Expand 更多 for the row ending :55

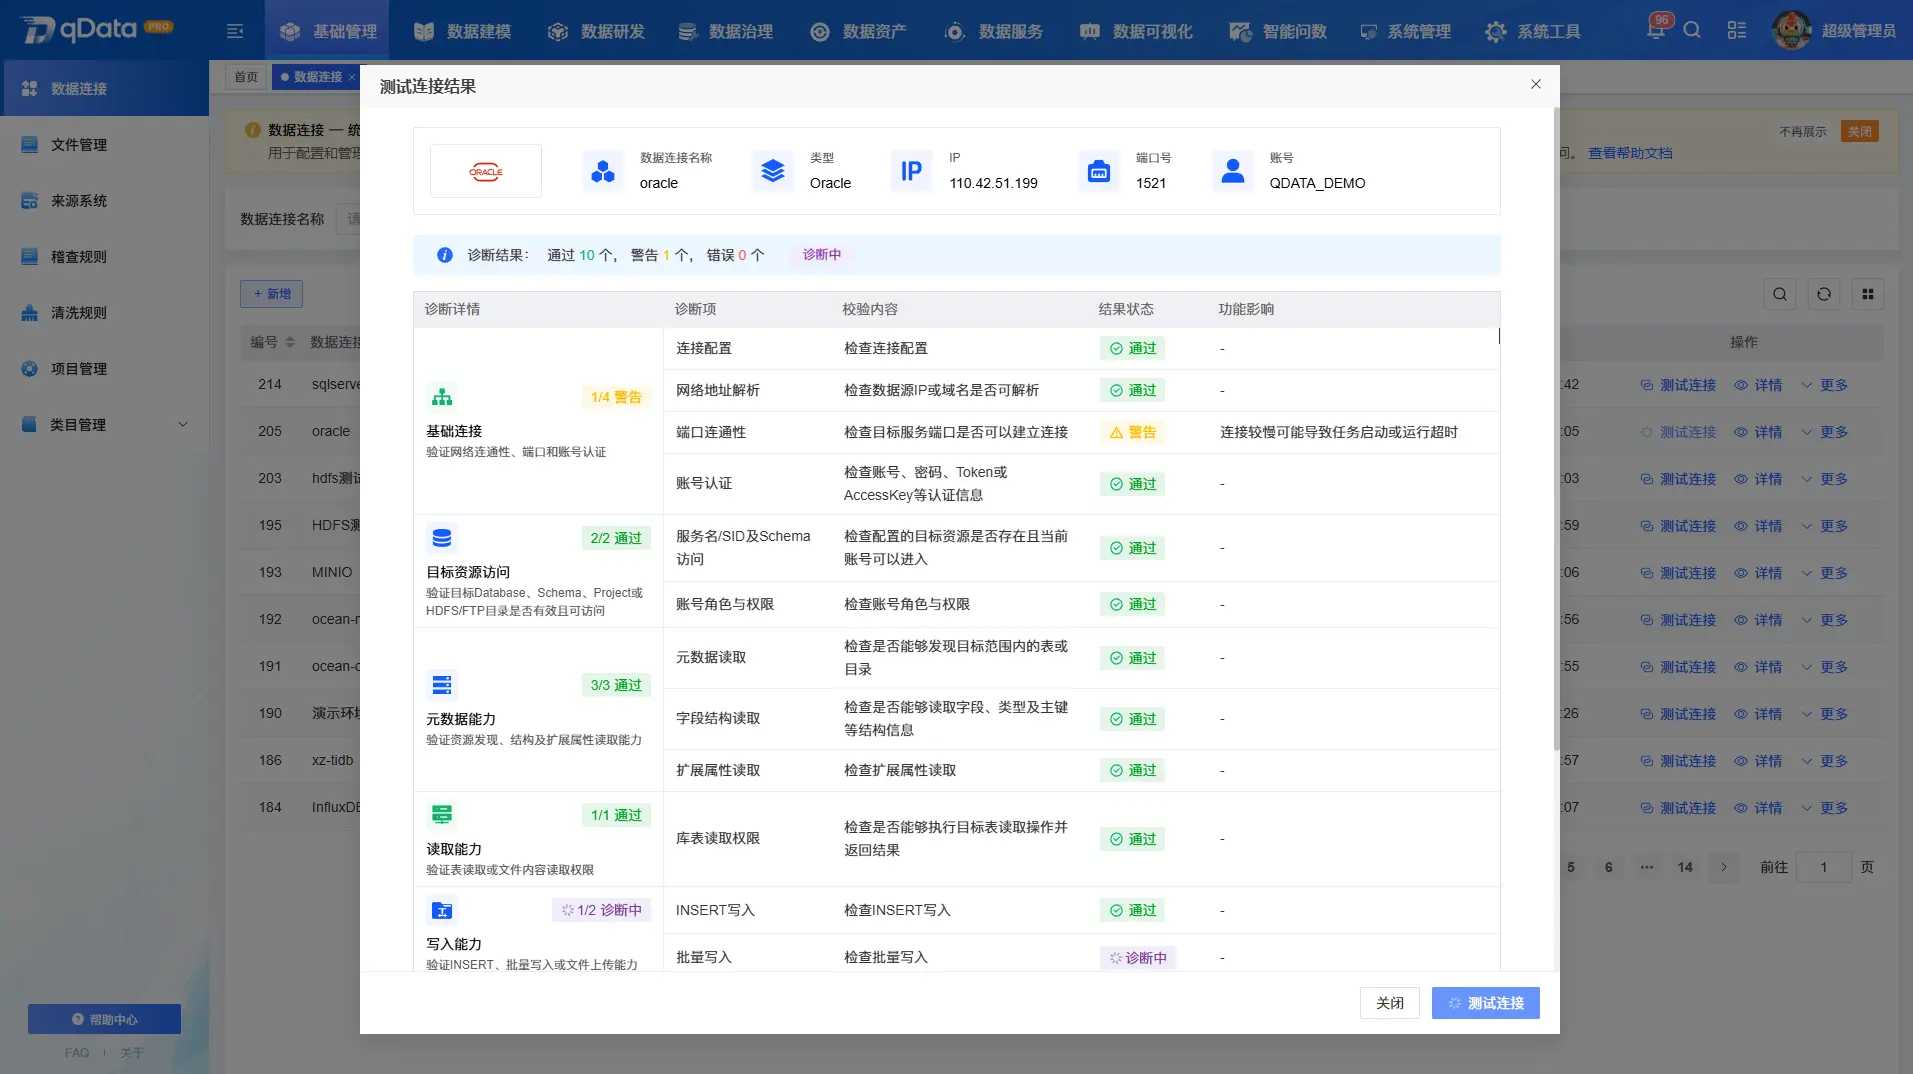click(1825, 667)
